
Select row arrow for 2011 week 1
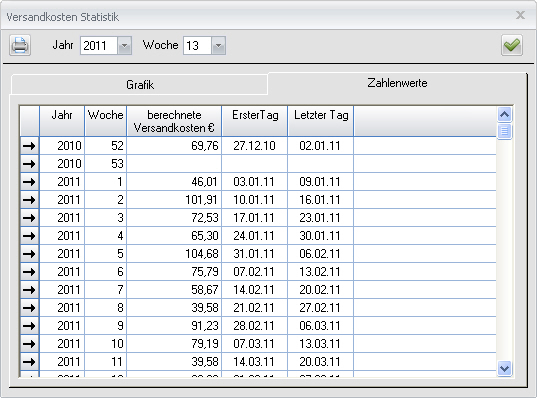(29, 182)
